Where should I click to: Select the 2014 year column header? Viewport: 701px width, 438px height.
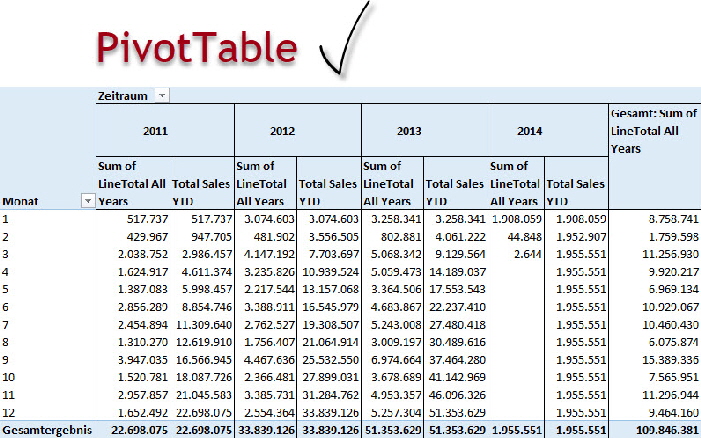pyautogui.click(x=531, y=130)
